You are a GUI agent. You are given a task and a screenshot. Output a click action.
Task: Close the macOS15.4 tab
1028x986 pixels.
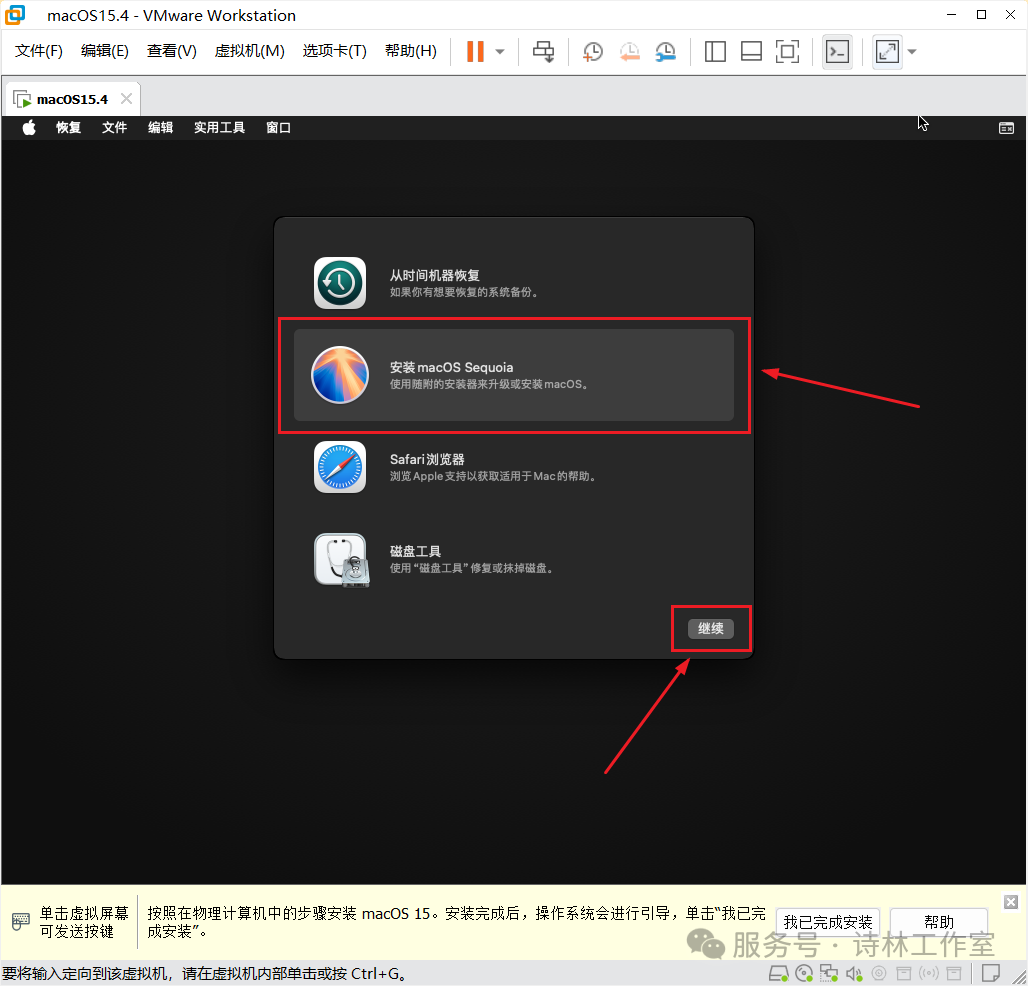(x=127, y=98)
